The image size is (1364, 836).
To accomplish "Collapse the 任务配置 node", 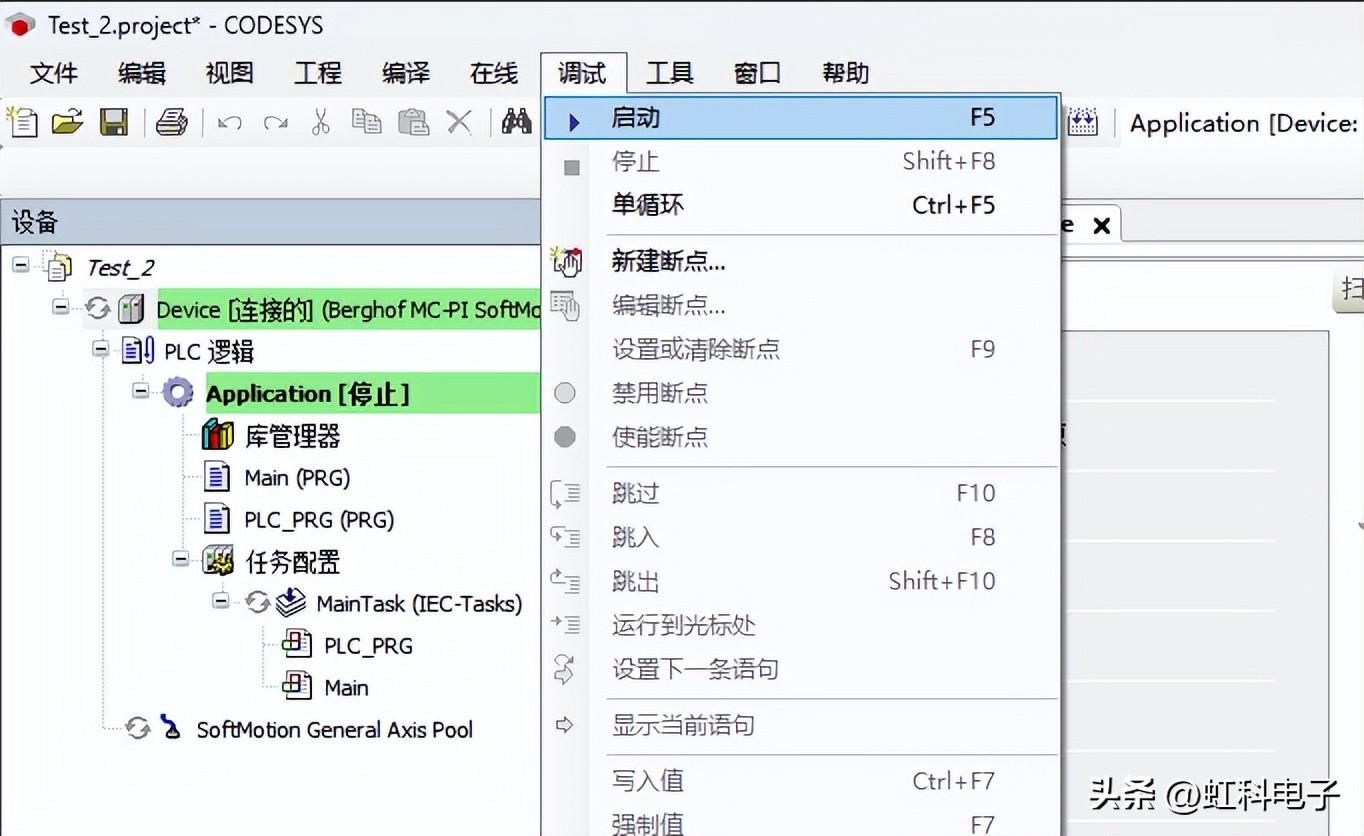I will pos(180,559).
